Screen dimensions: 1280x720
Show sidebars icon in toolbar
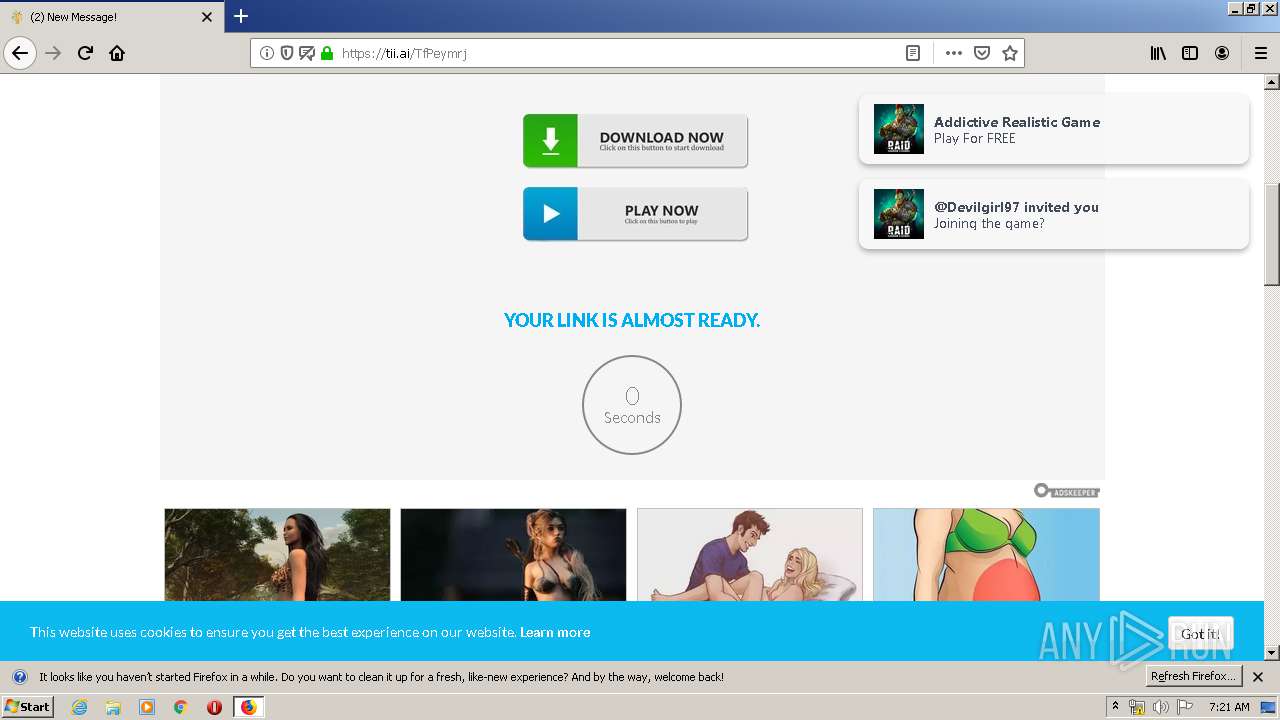click(1190, 53)
